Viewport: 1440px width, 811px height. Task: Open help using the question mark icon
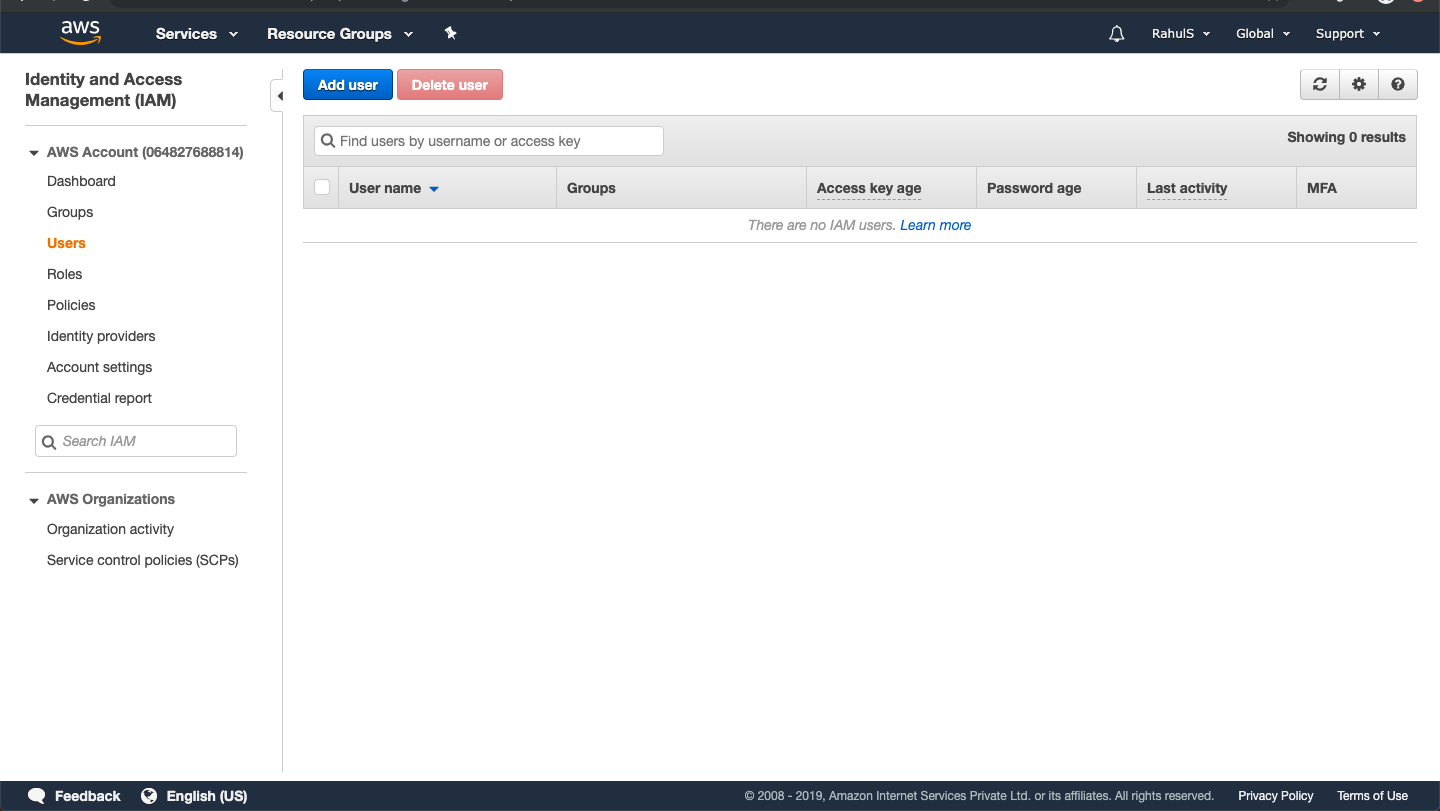[1397, 84]
